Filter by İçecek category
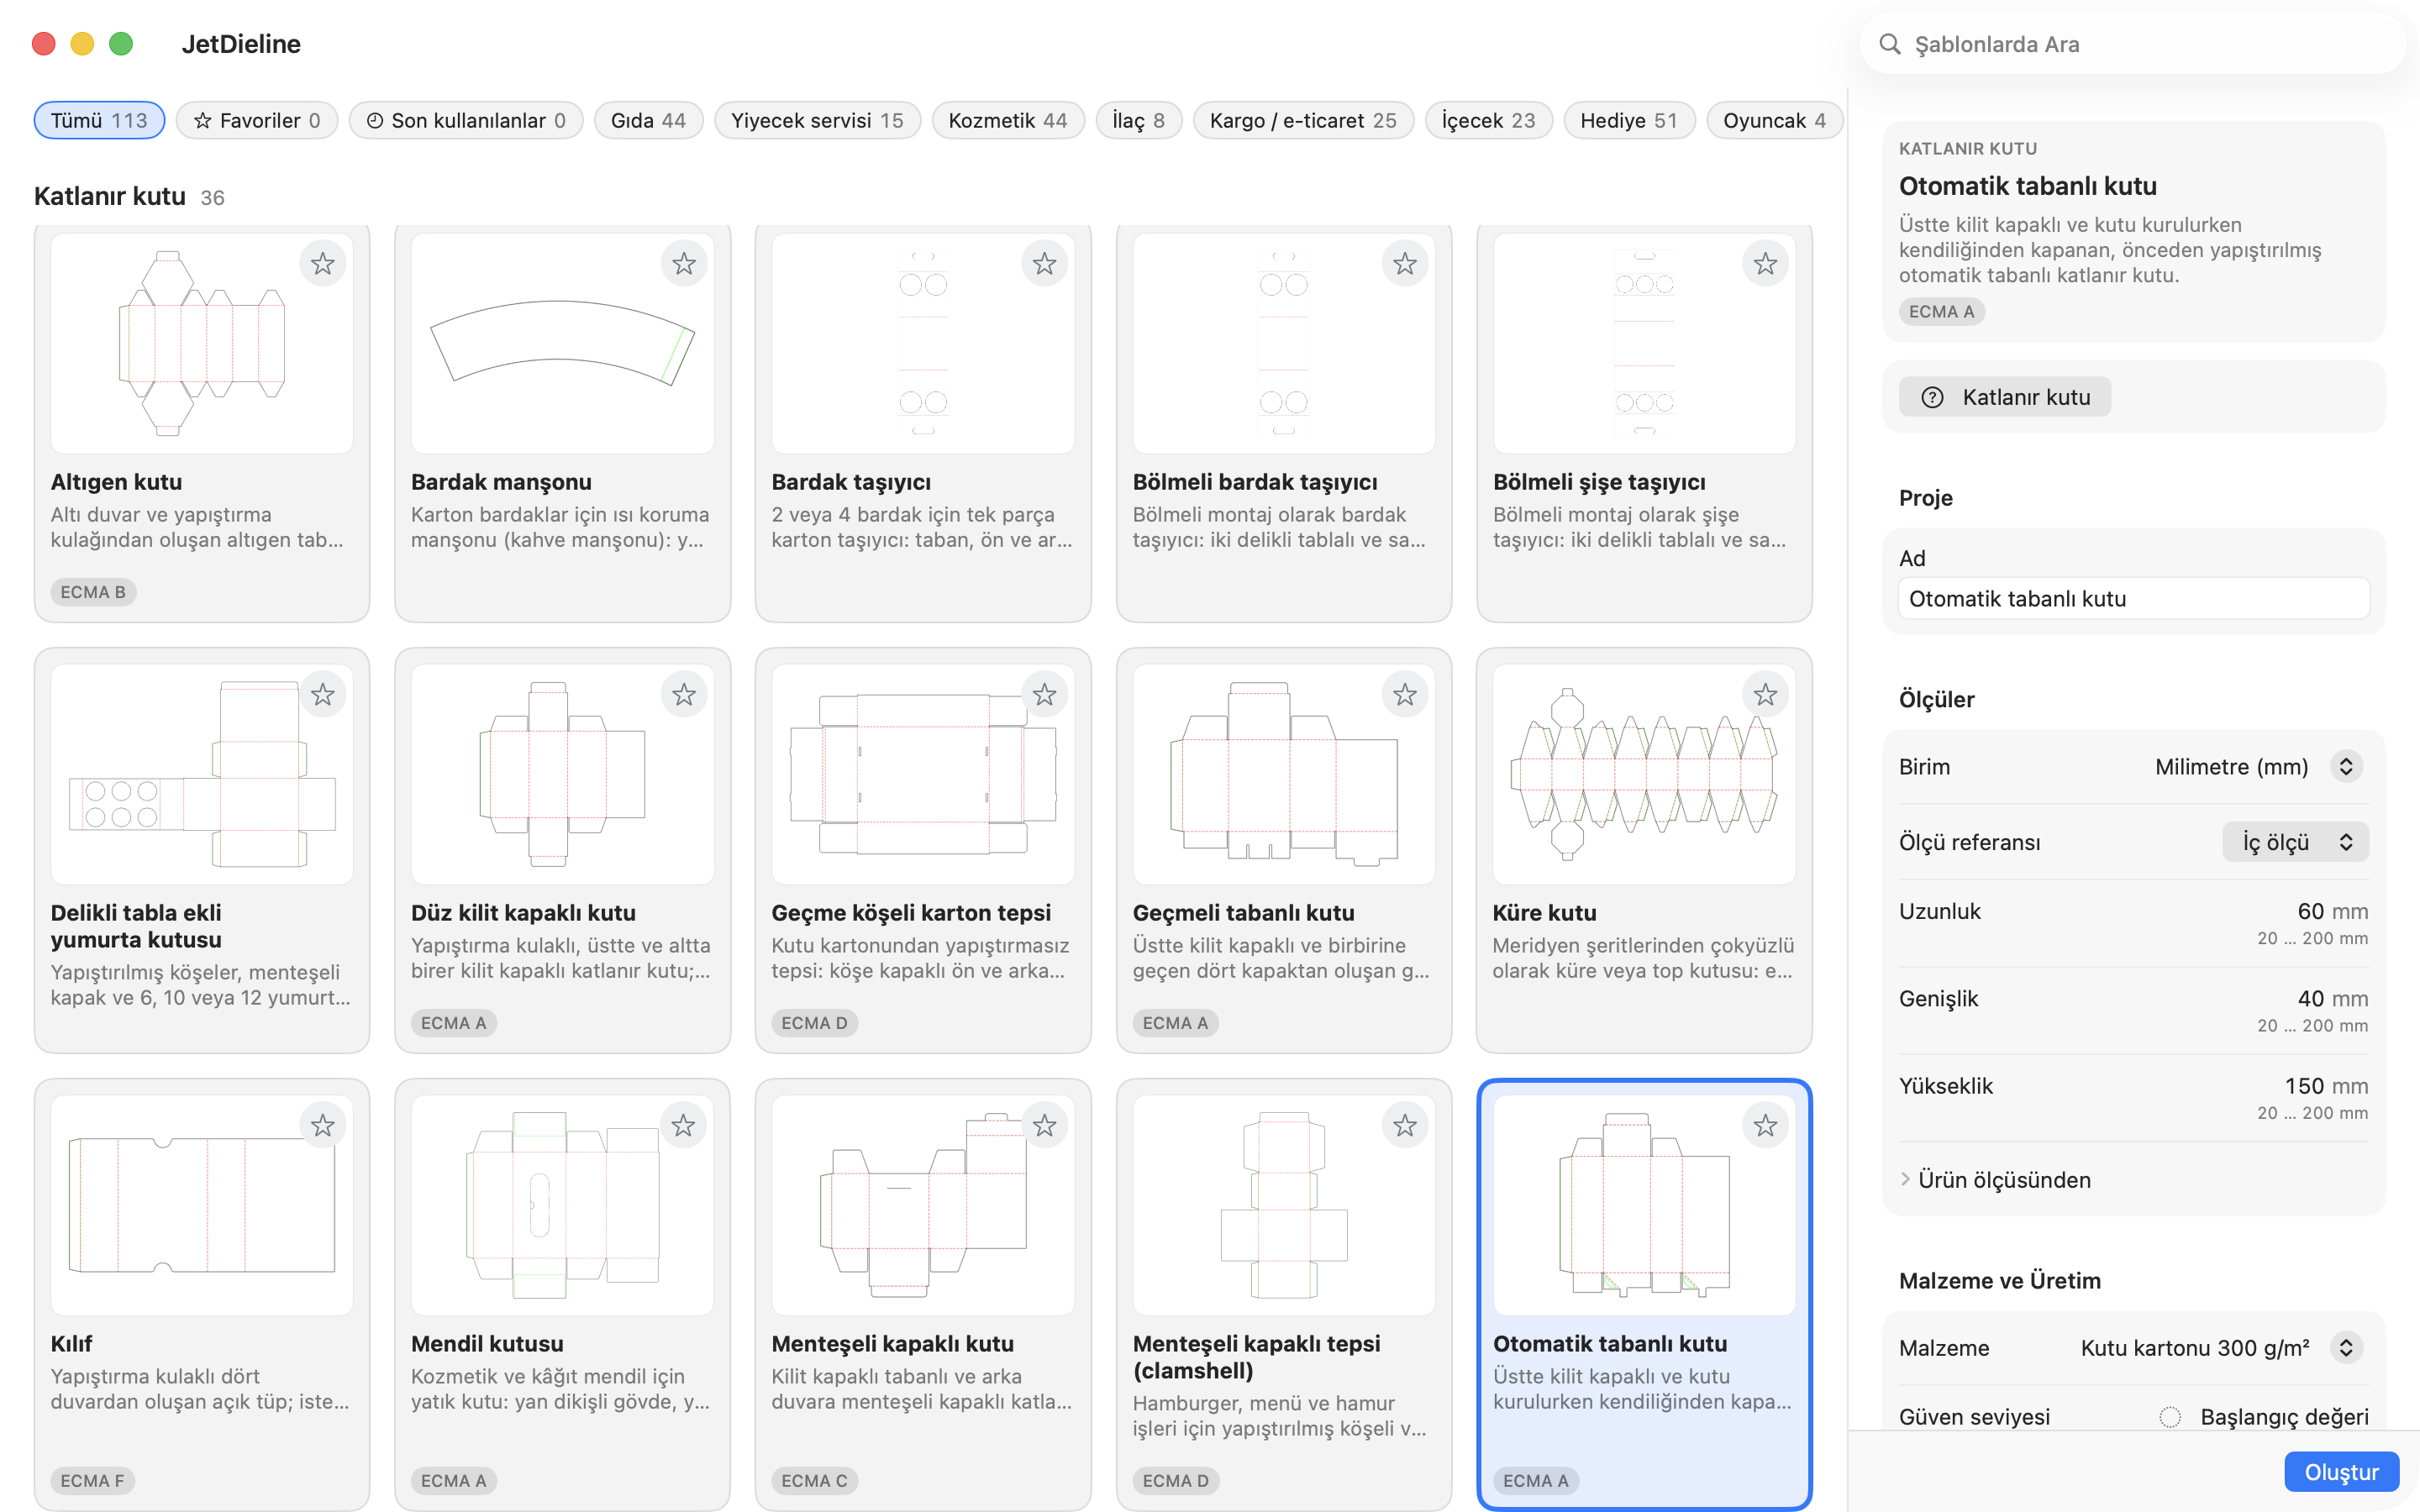The image size is (2420, 1512). [1487, 120]
